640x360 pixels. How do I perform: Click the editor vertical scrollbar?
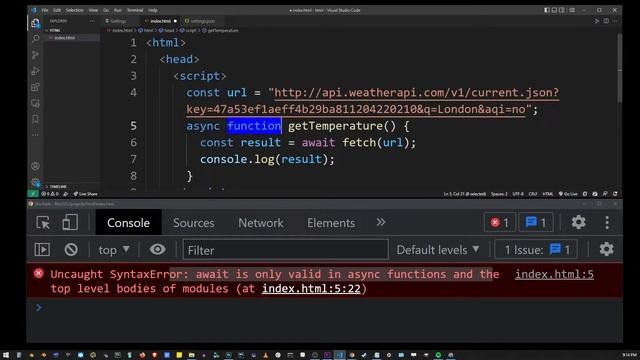(x=620, y=69)
